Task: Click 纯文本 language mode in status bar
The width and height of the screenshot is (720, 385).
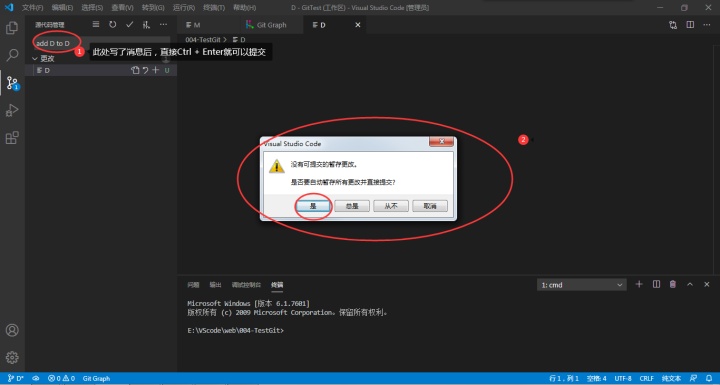Action: coord(671,379)
